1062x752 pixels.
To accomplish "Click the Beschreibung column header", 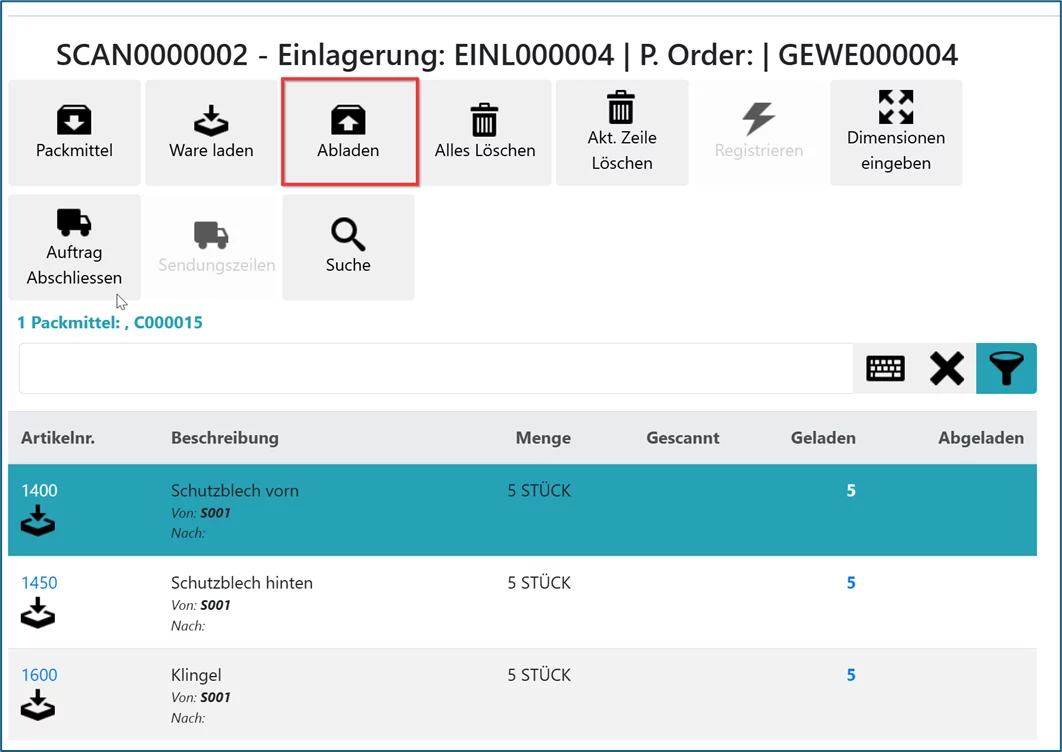I will click(x=225, y=438).
